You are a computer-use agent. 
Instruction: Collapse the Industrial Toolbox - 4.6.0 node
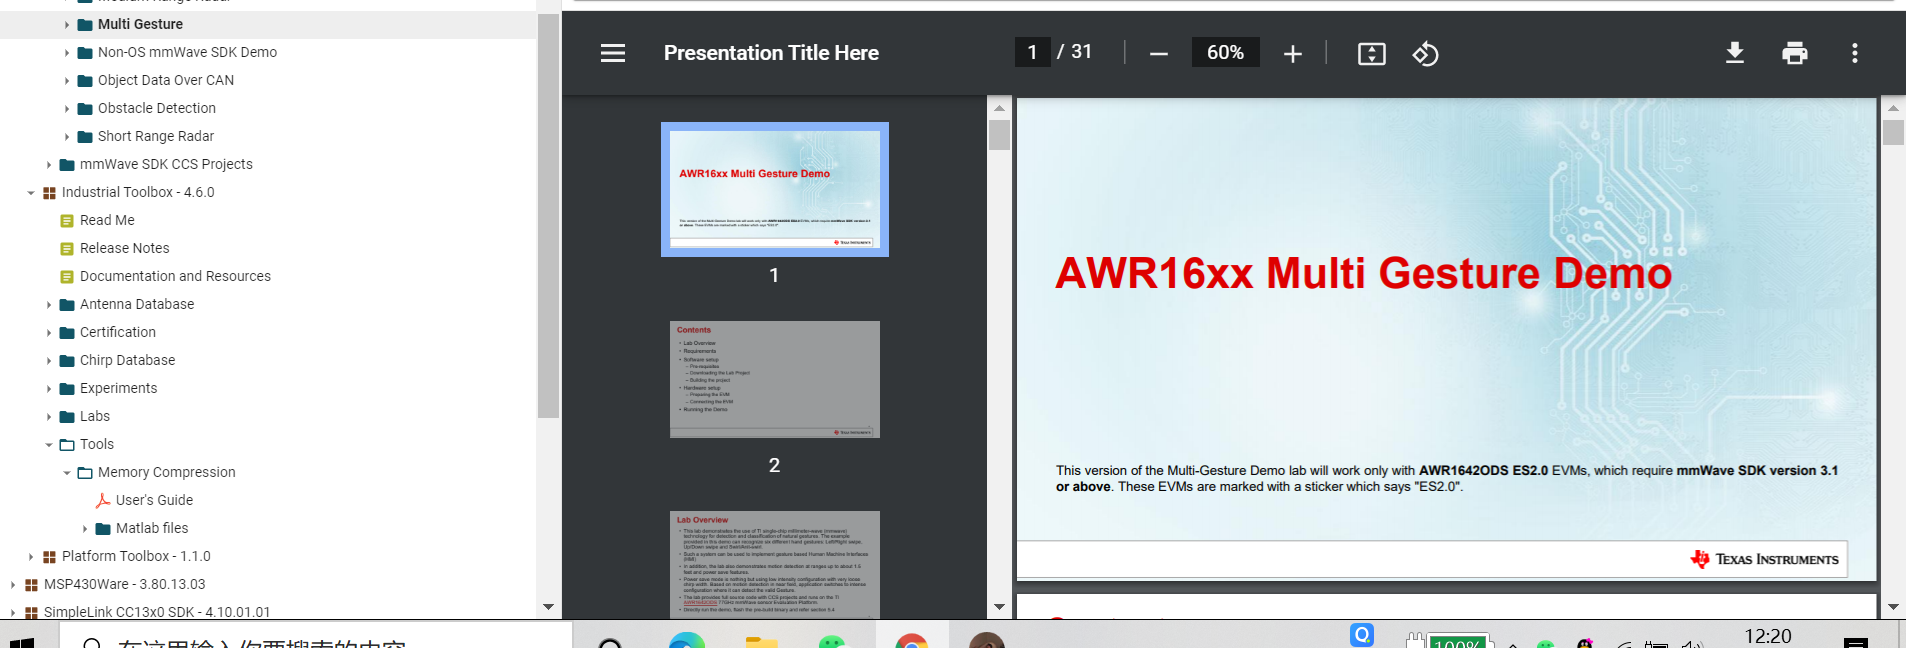(31, 193)
